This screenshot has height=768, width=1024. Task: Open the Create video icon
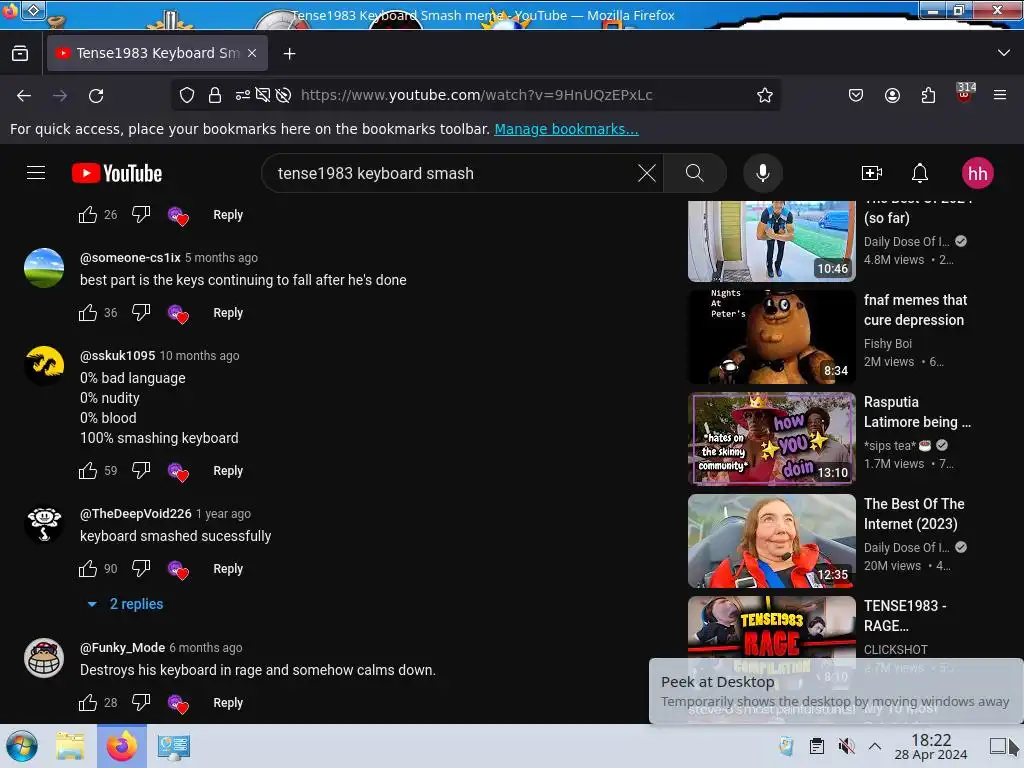(x=872, y=173)
